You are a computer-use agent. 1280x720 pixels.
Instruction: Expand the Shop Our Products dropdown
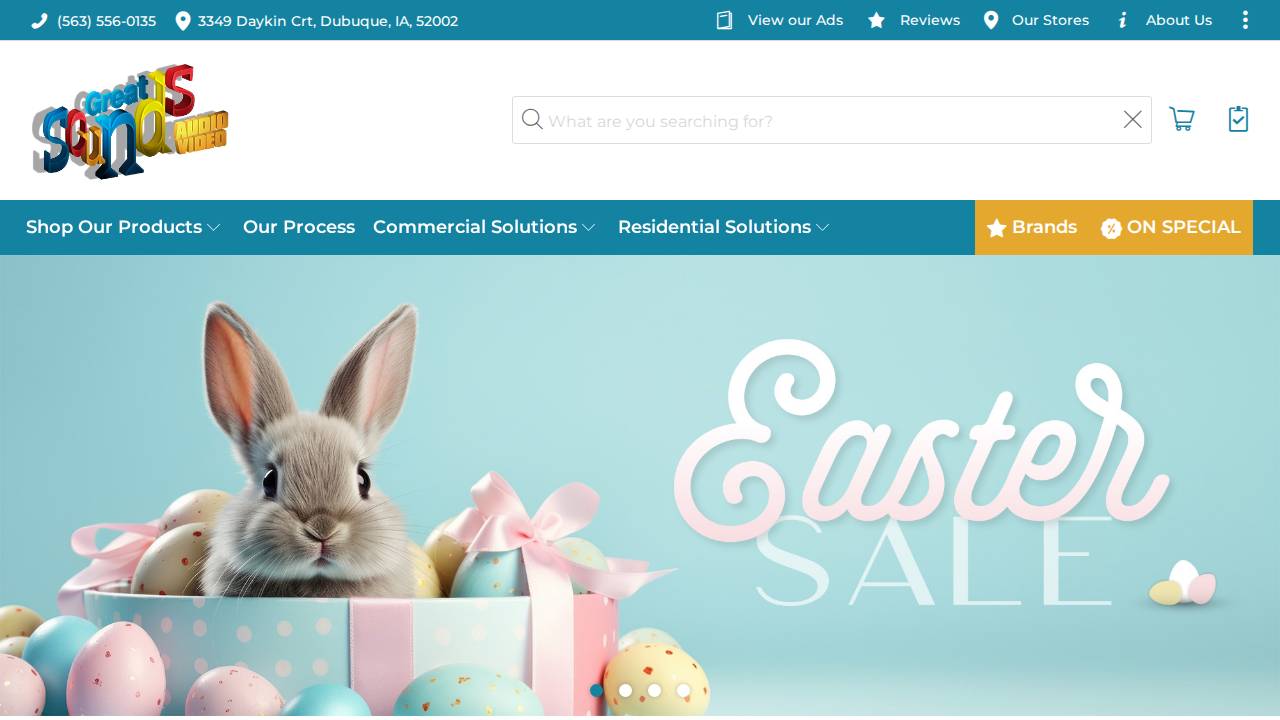(x=123, y=227)
